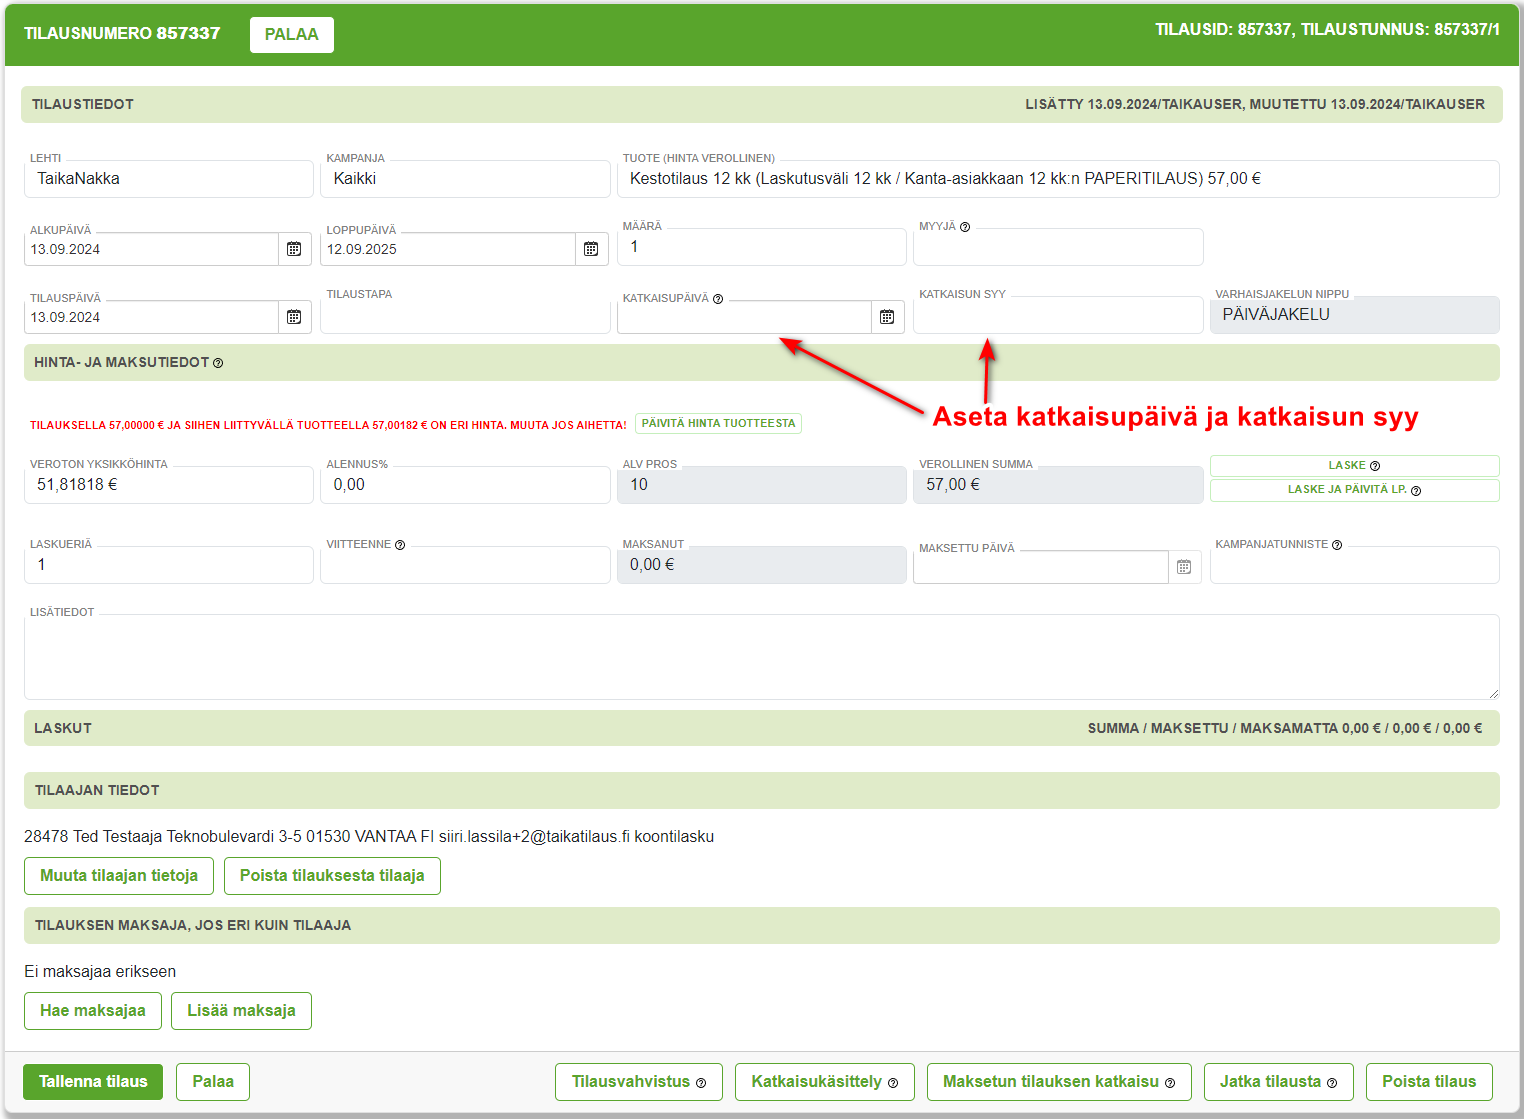Viewport: 1524px width, 1119px height.
Task: Click the ALV pros field value 10
Action: (x=761, y=485)
